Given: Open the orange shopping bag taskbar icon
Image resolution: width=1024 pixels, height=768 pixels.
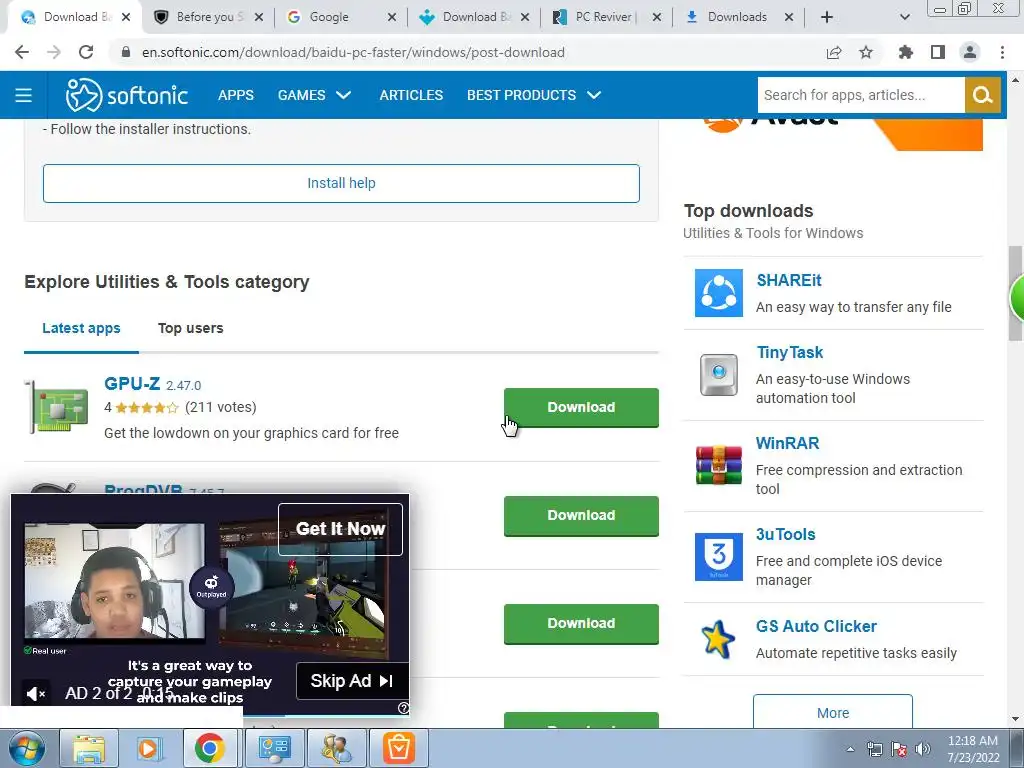Looking at the screenshot, I should click(x=399, y=748).
